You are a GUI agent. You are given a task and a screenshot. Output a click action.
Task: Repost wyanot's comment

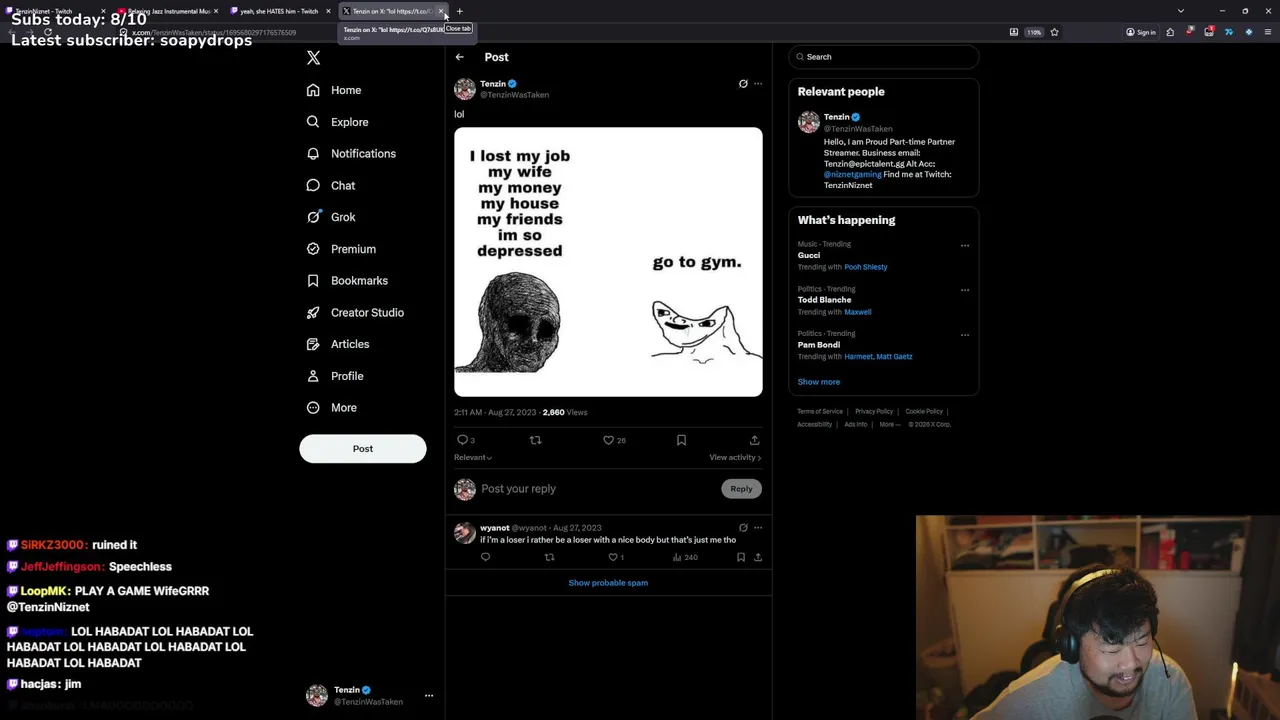(549, 557)
